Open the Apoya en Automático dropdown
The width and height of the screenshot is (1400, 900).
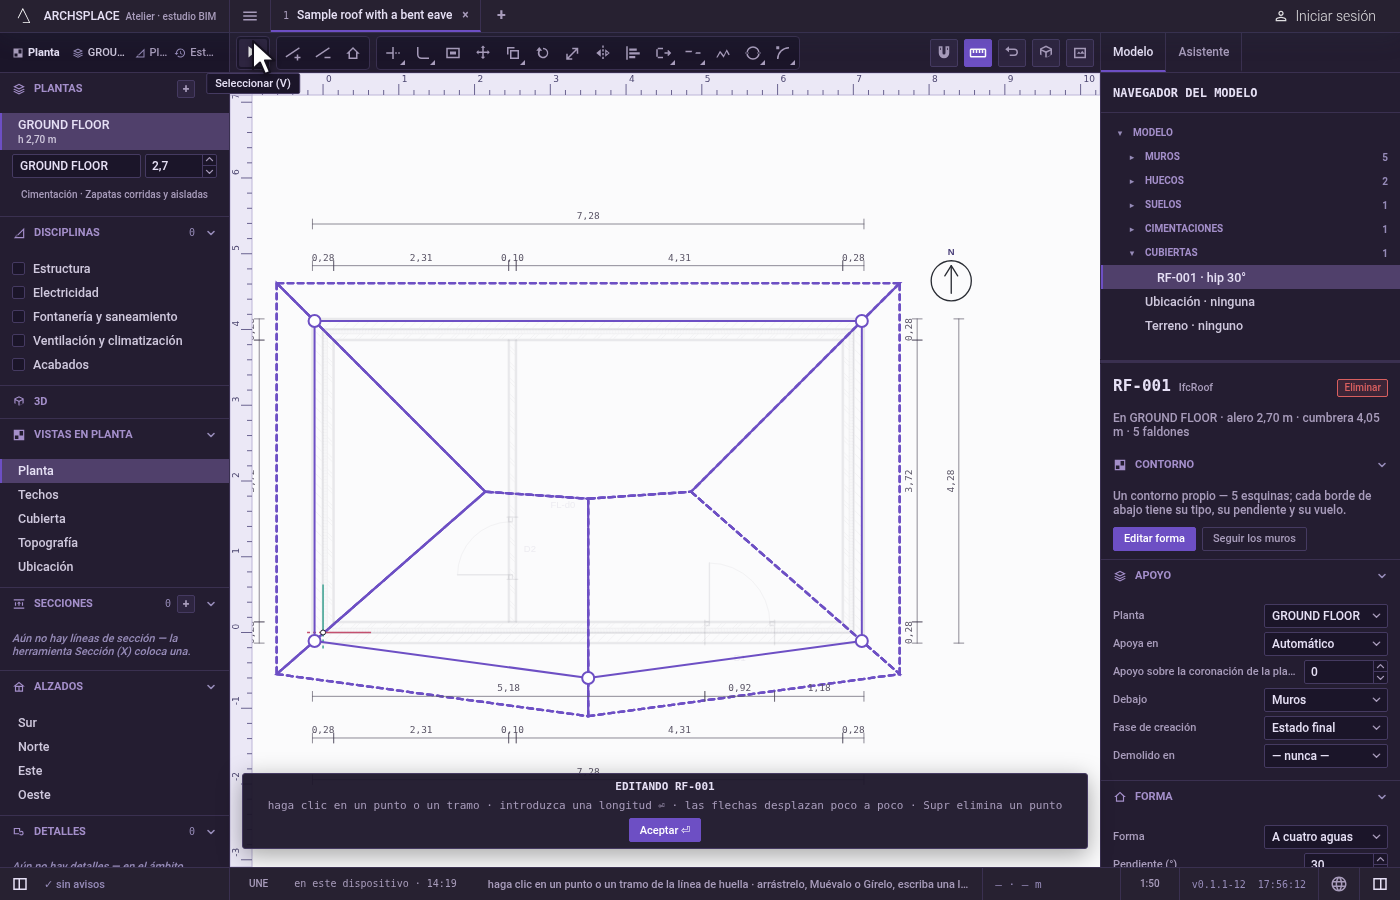(1326, 644)
